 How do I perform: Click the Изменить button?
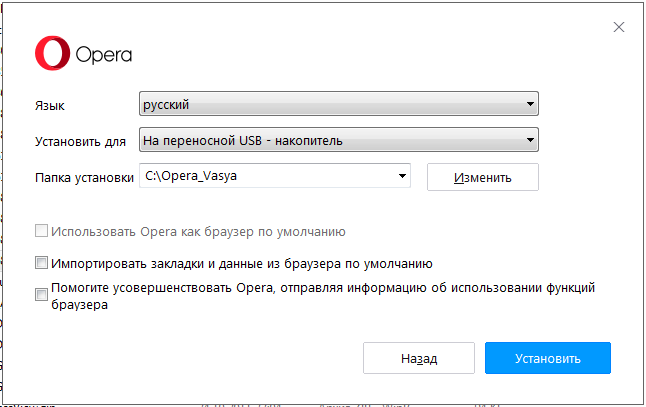tap(482, 177)
